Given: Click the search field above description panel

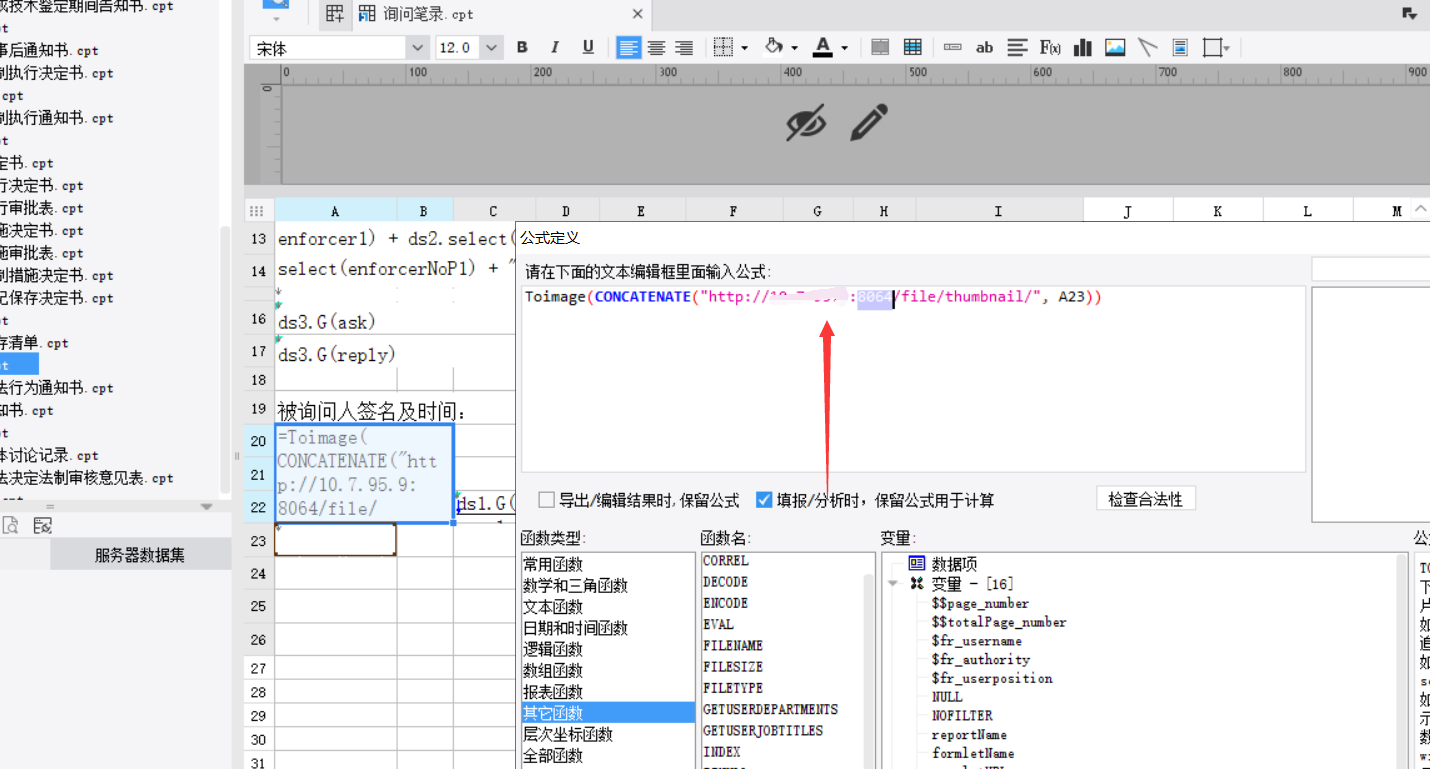Looking at the screenshot, I should pos(1371,269).
